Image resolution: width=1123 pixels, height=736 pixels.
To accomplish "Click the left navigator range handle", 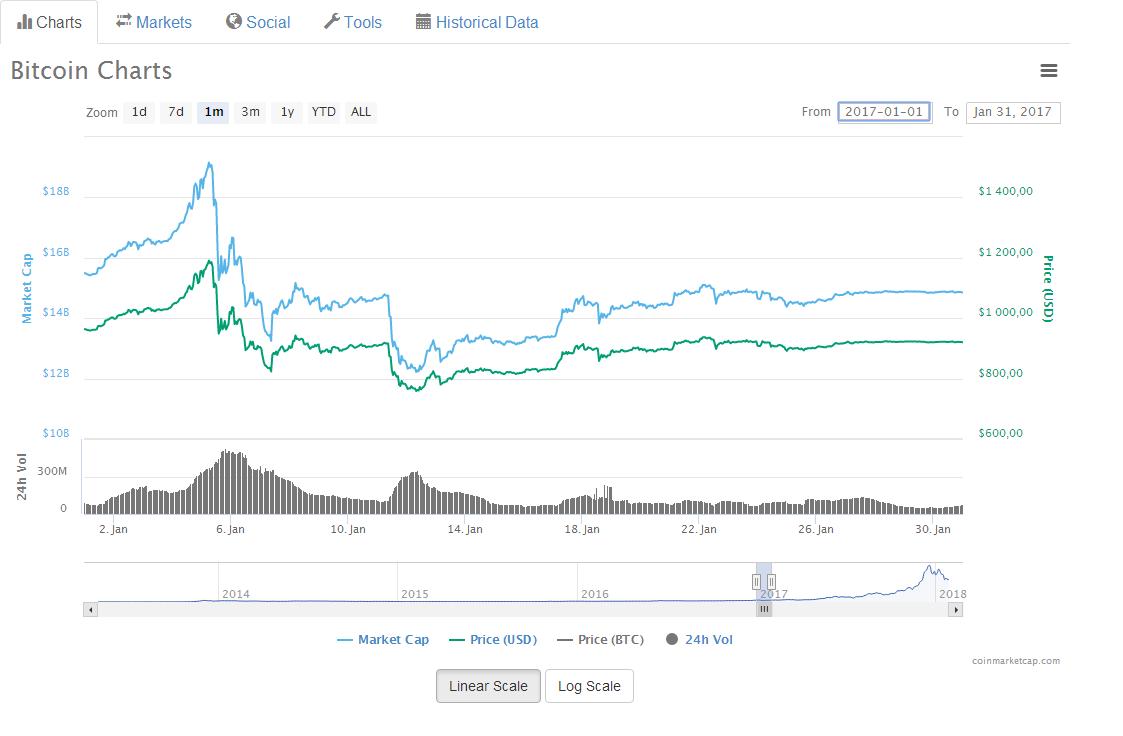I will pyautogui.click(x=756, y=582).
